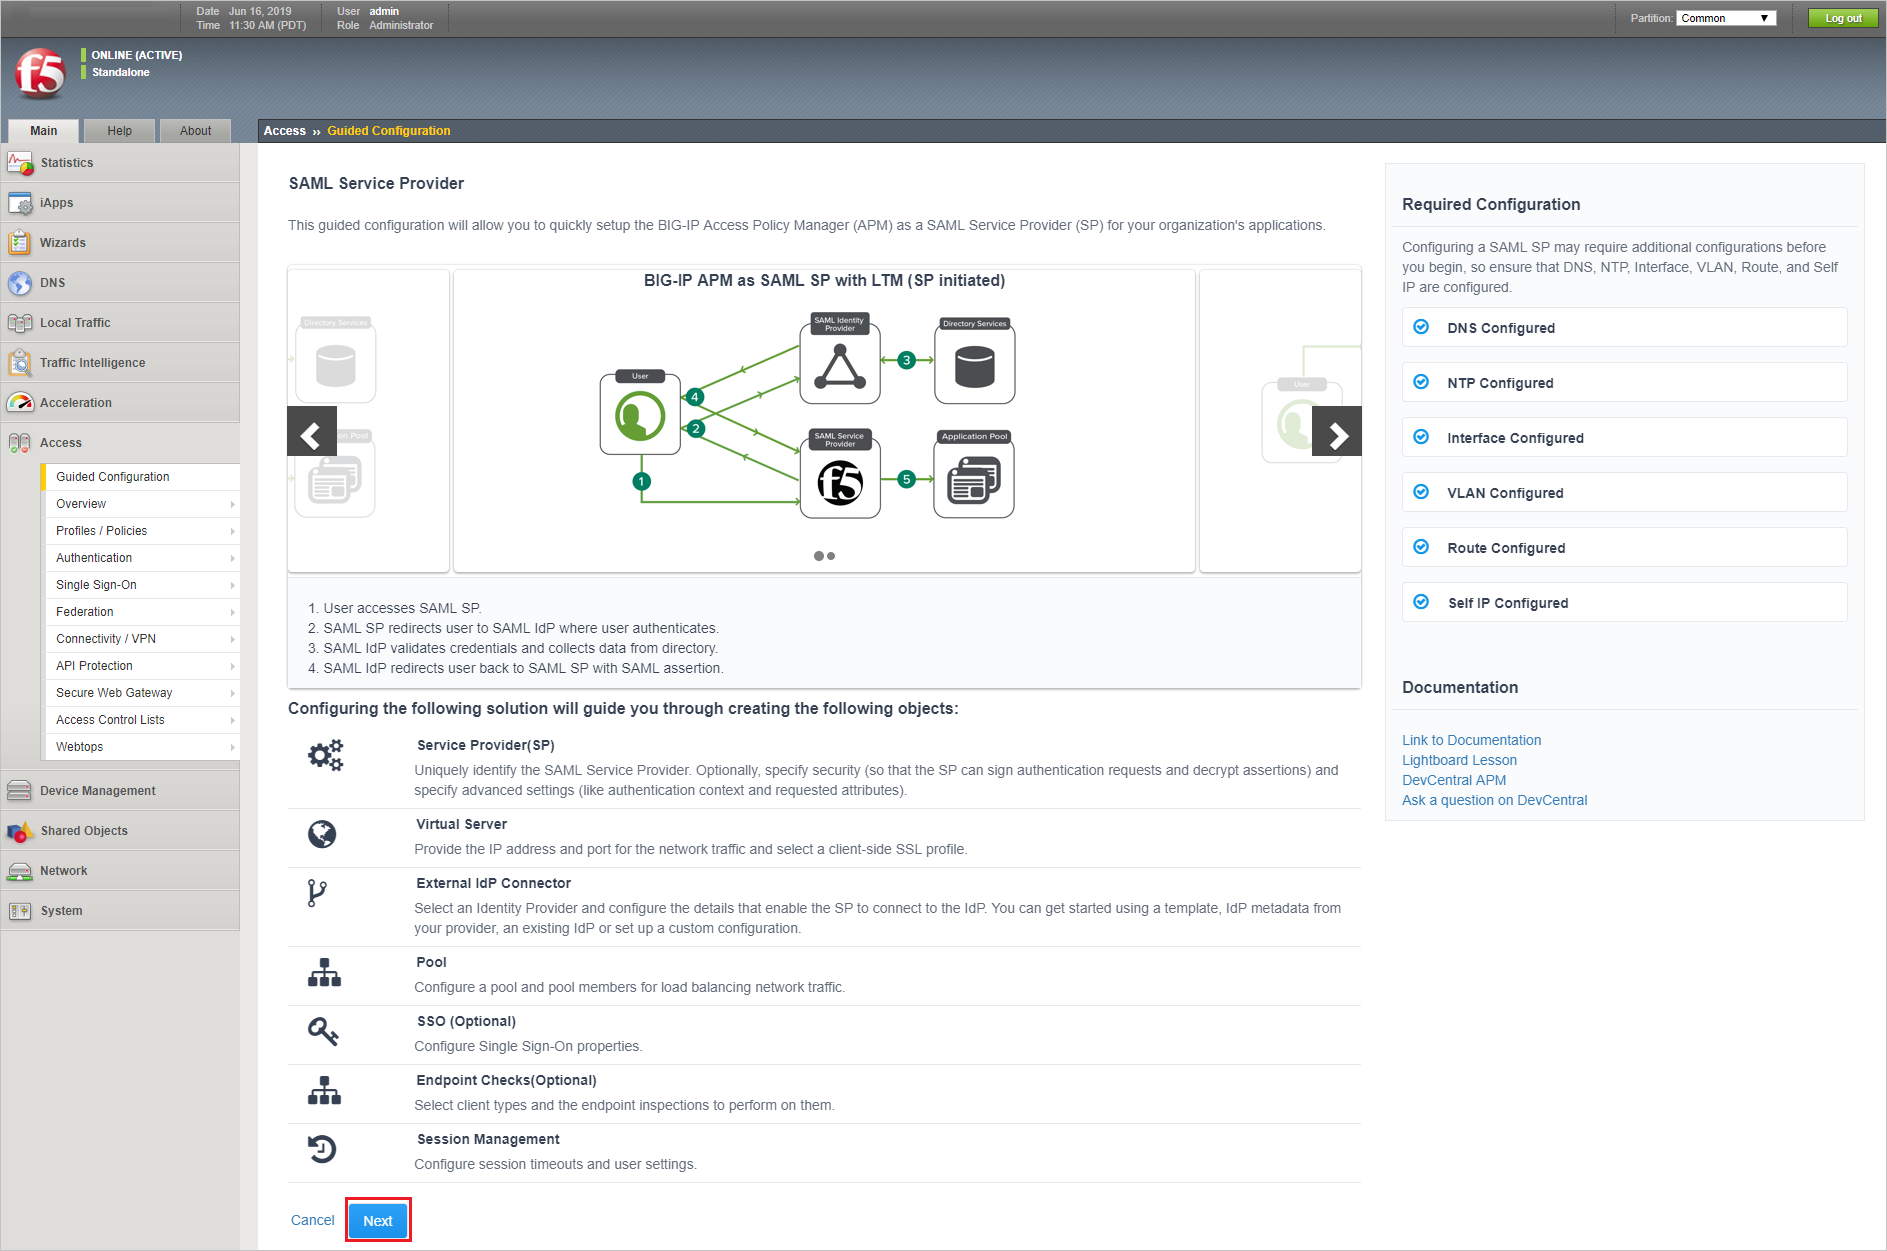Expand the Secure Web Gateway submenu arrow
The width and height of the screenshot is (1887, 1251).
[x=232, y=693]
